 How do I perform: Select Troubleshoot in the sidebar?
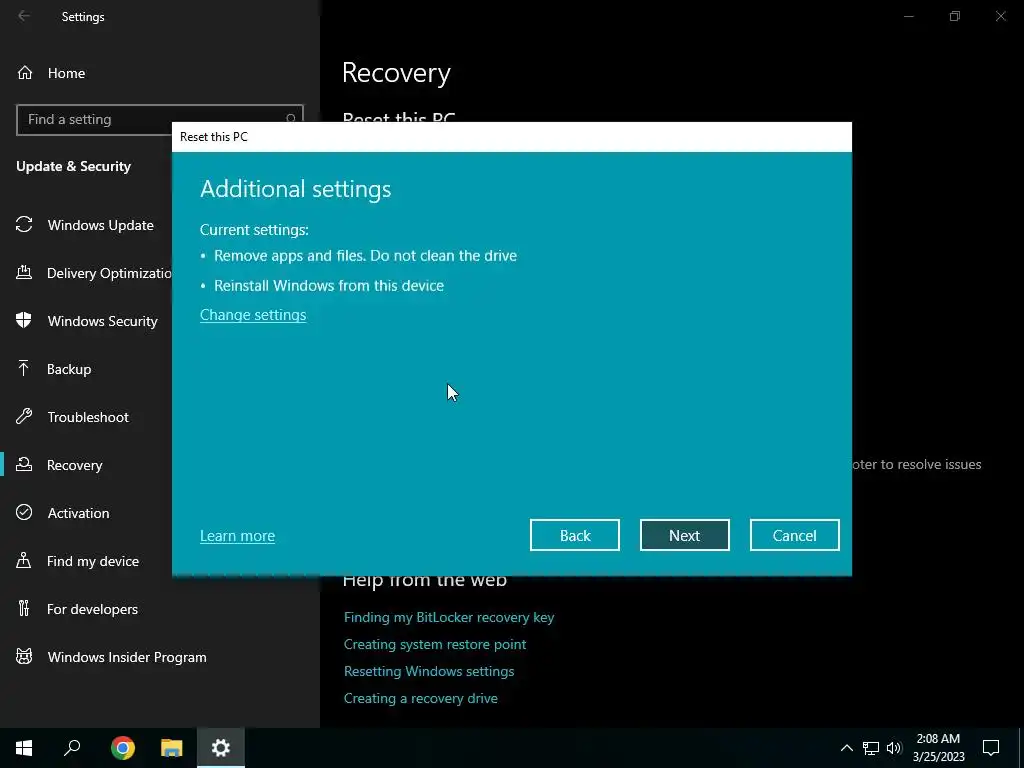[86, 417]
